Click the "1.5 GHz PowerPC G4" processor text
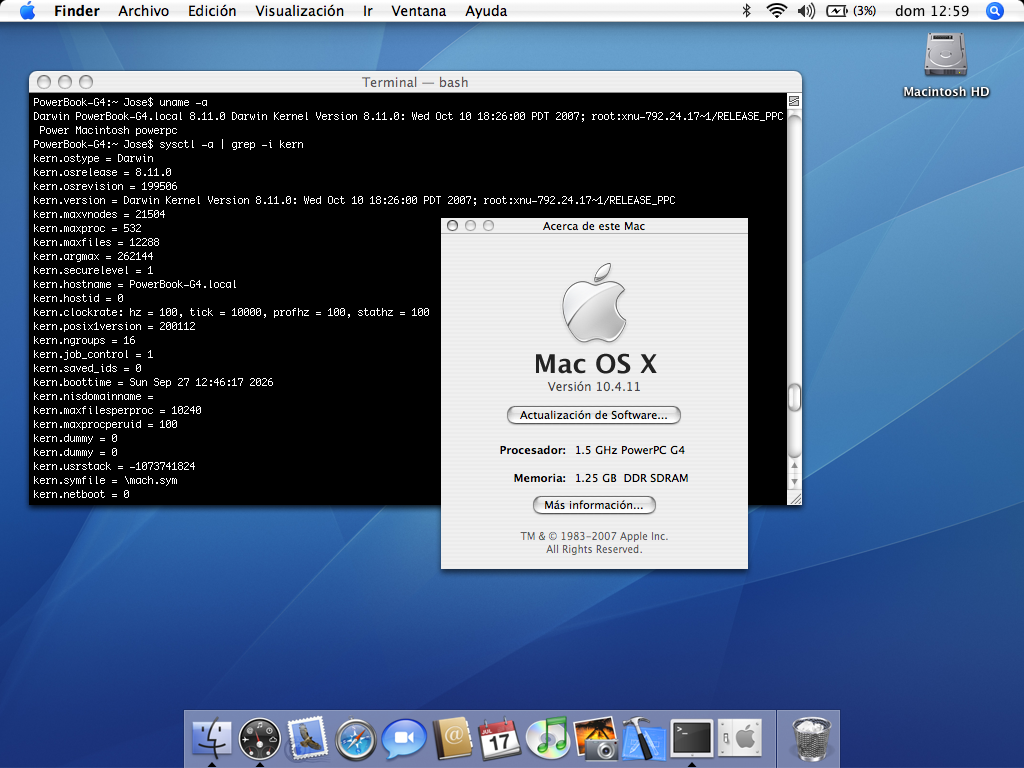This screenshot has height=768, width=1024. tap(630, 450)
